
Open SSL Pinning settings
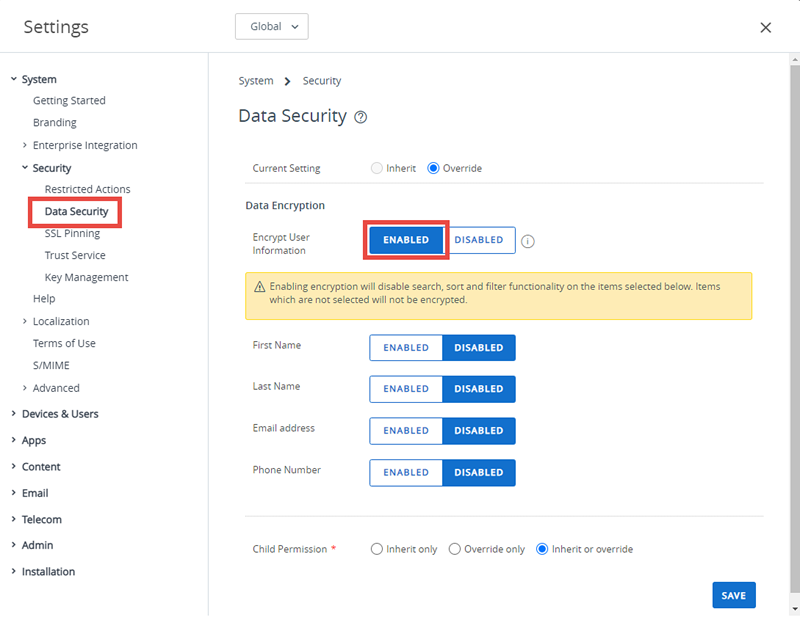pyautogui.click(x=72, y=234)
